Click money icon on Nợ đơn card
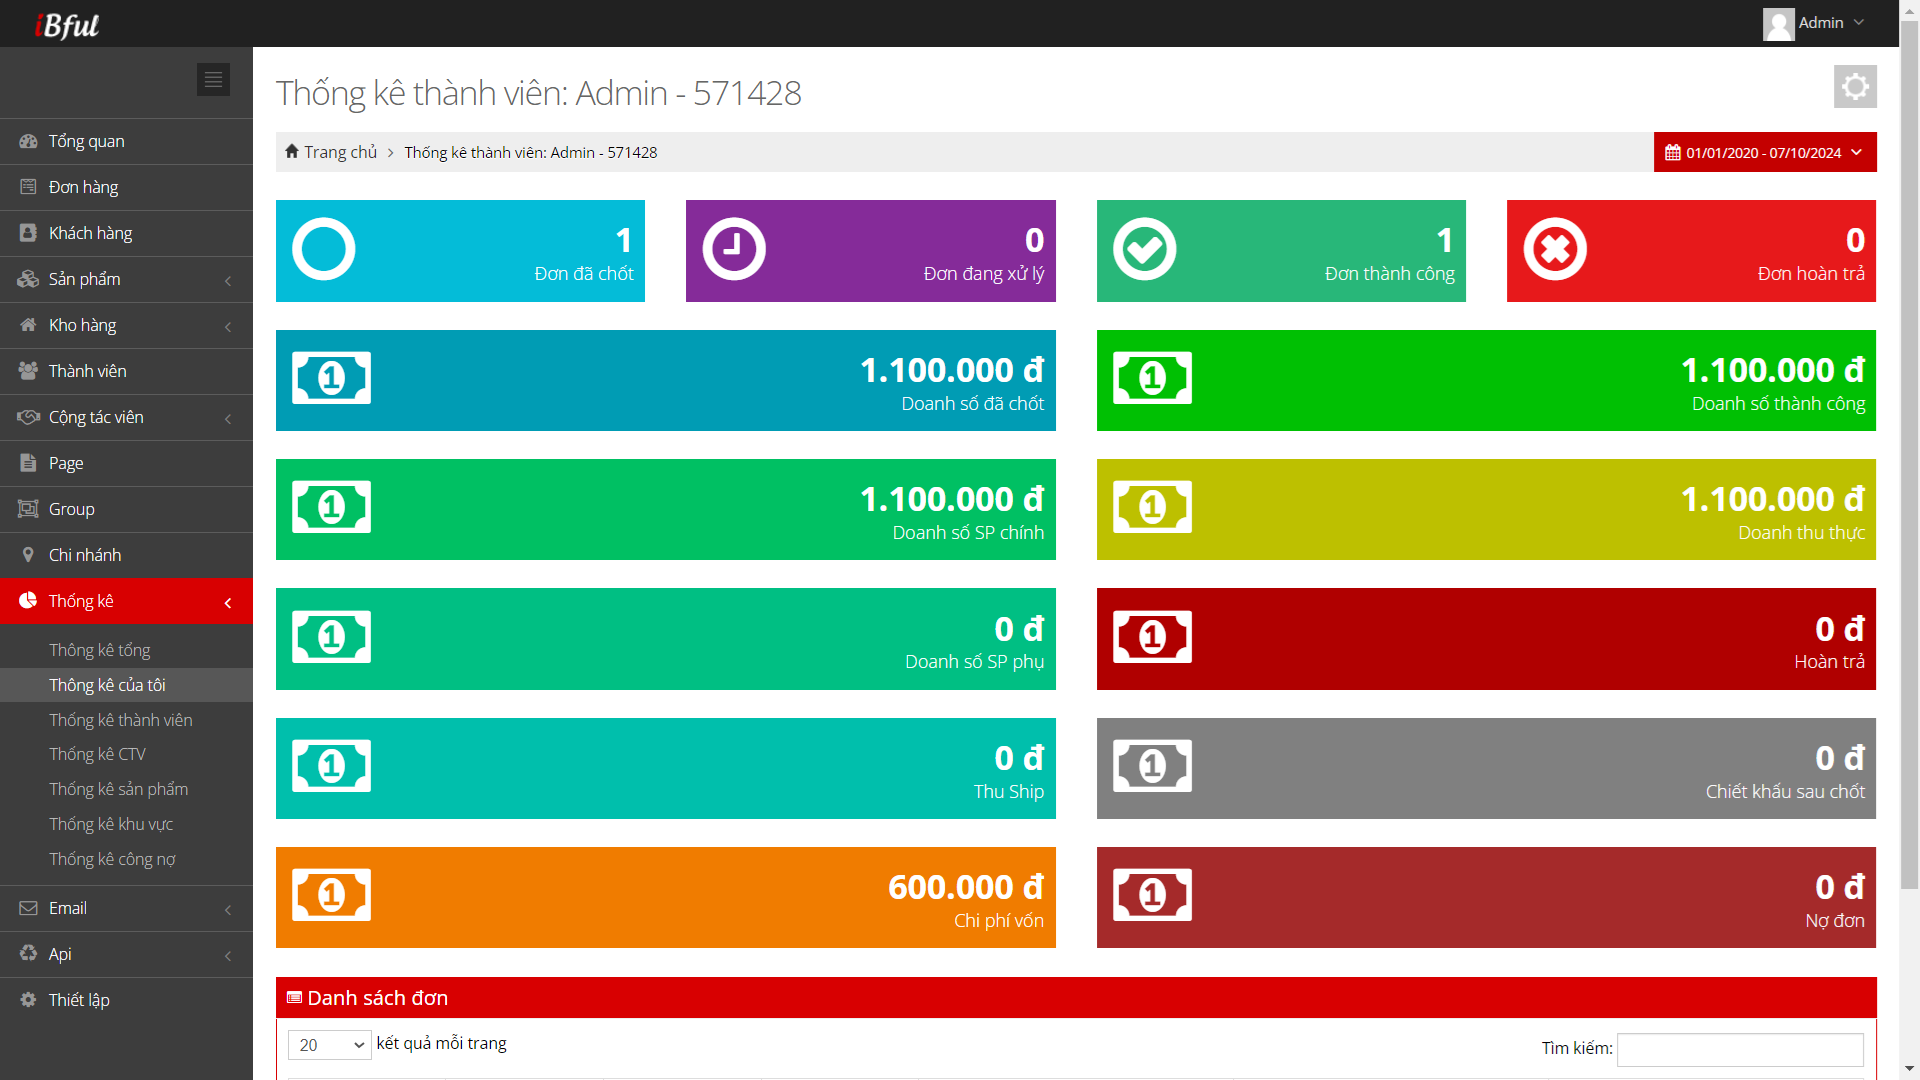 (x=1152, y=895)
